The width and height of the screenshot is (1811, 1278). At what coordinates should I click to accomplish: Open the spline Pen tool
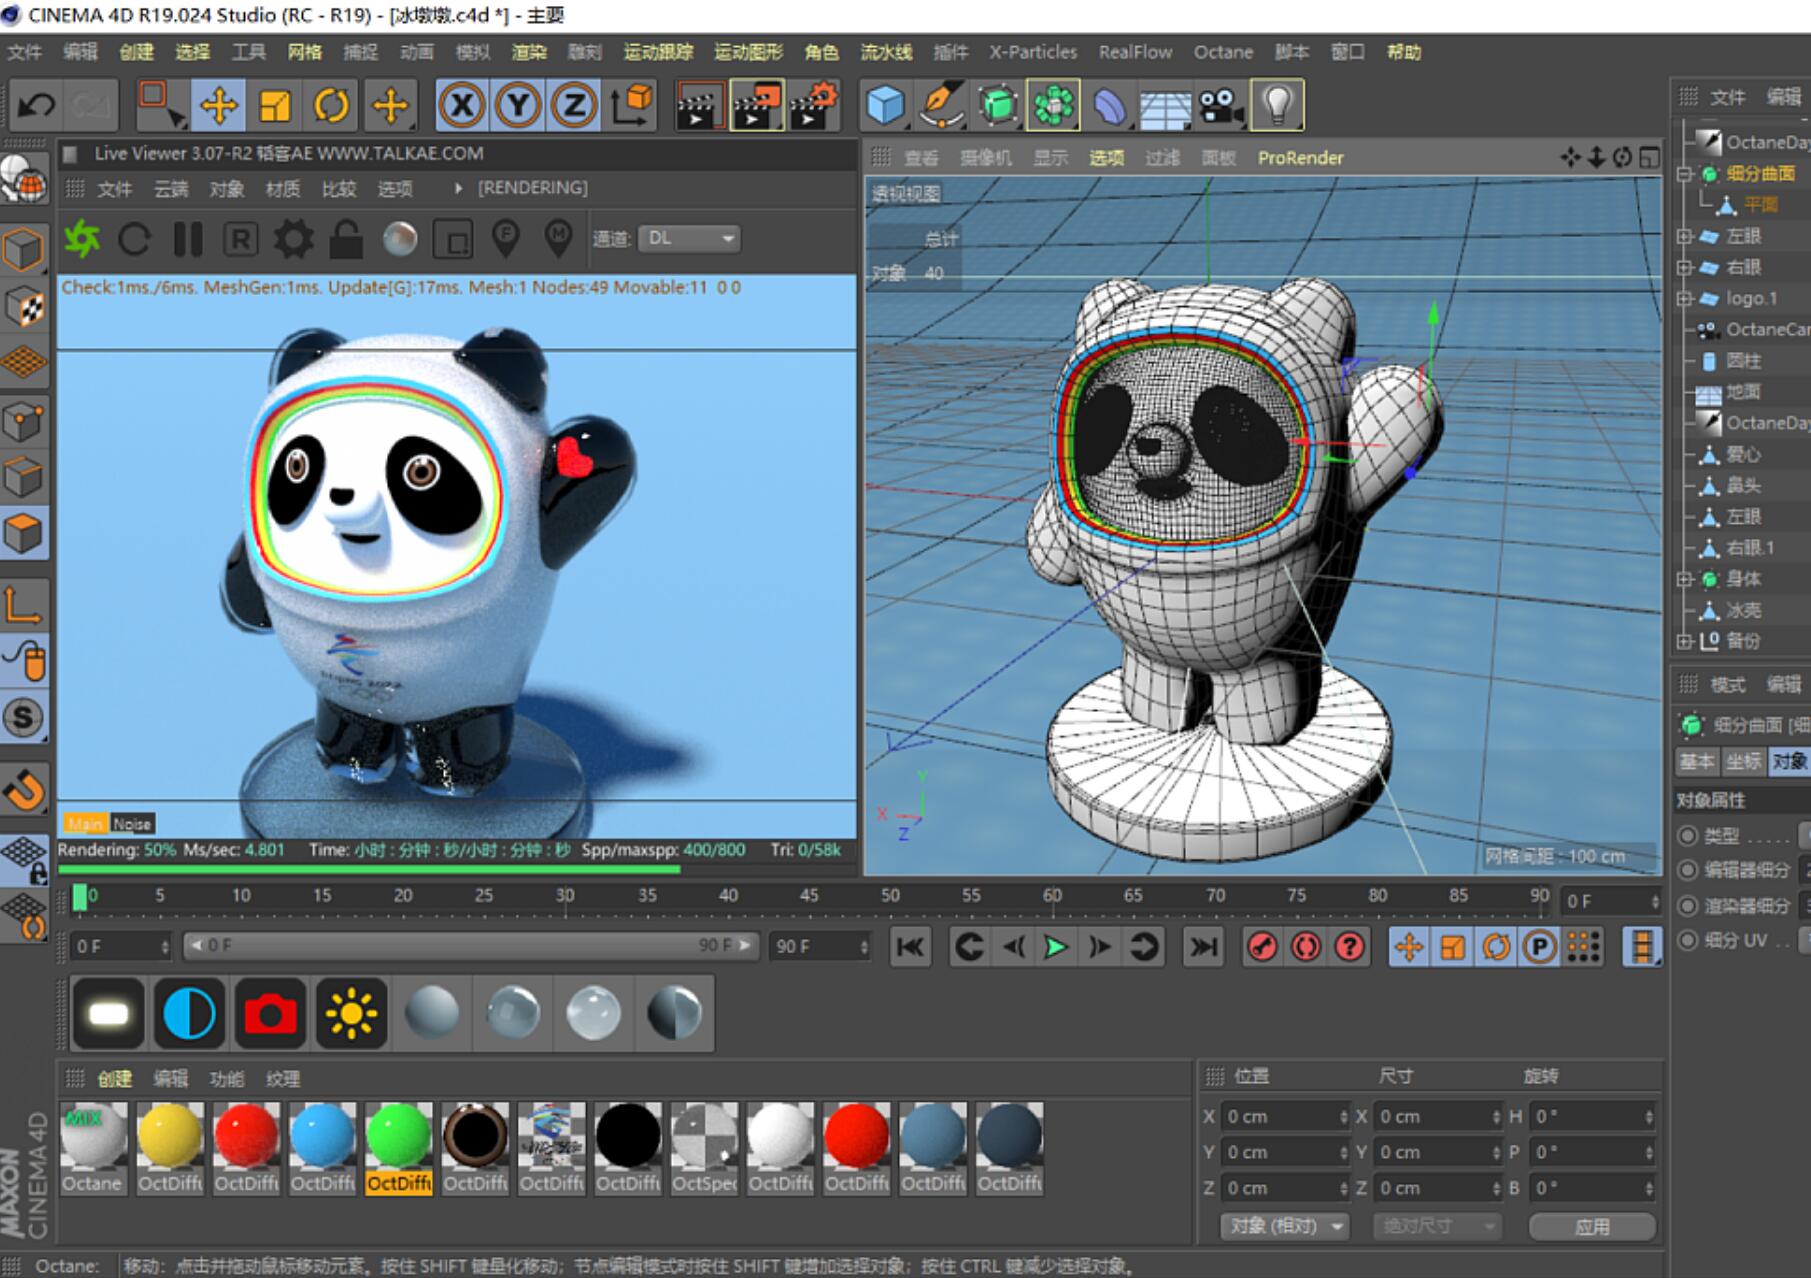coord(941,105)
